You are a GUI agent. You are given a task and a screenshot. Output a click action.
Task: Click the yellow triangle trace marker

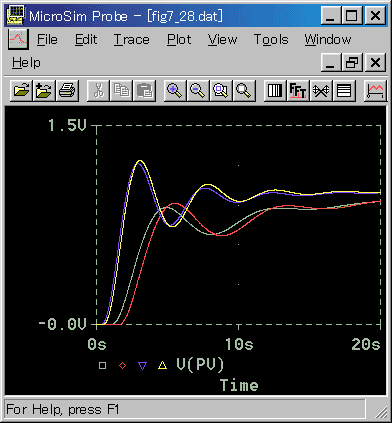[x=162, y=365]
